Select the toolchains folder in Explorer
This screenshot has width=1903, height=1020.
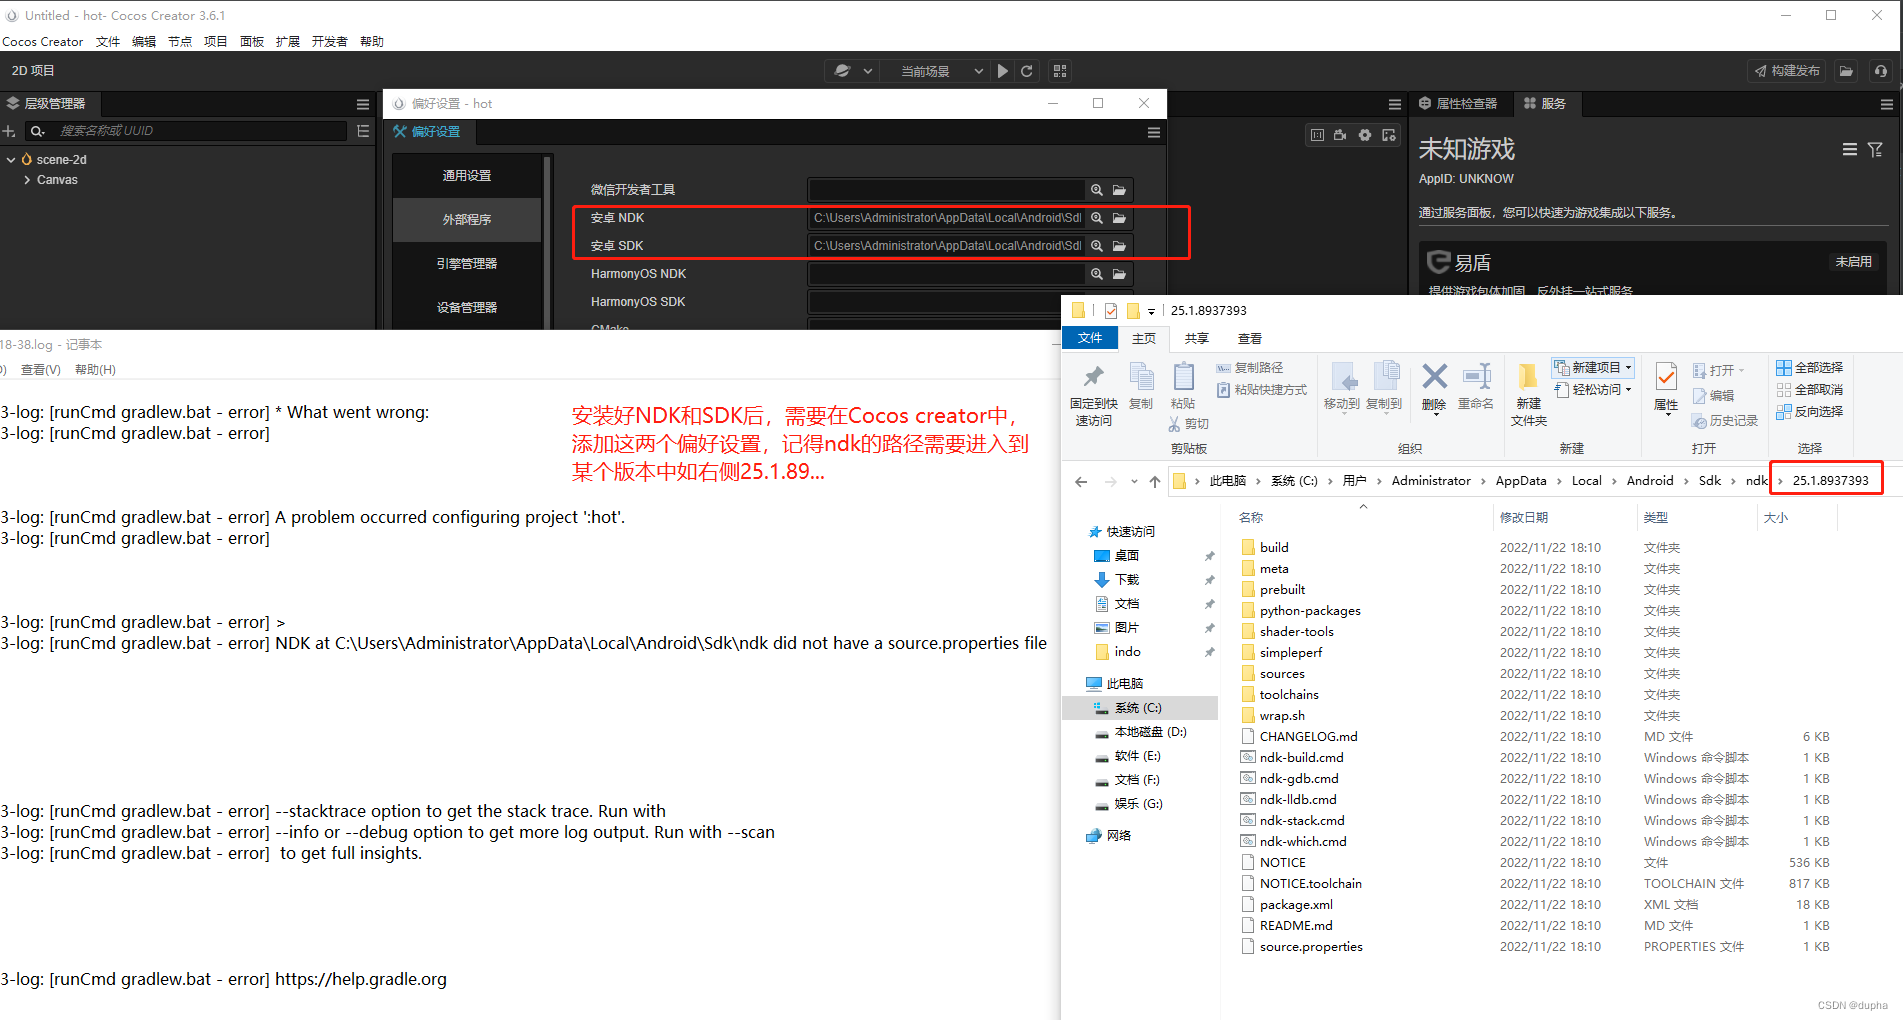(1289, 695)
